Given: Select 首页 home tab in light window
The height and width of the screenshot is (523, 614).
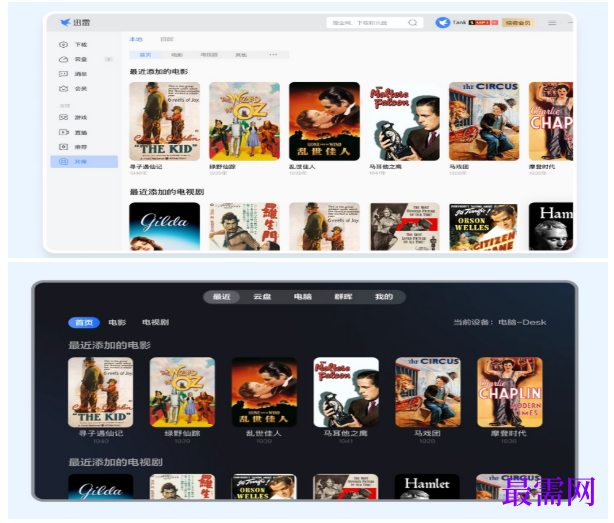Looking at the screenshot, I should [x=145, y=55].
